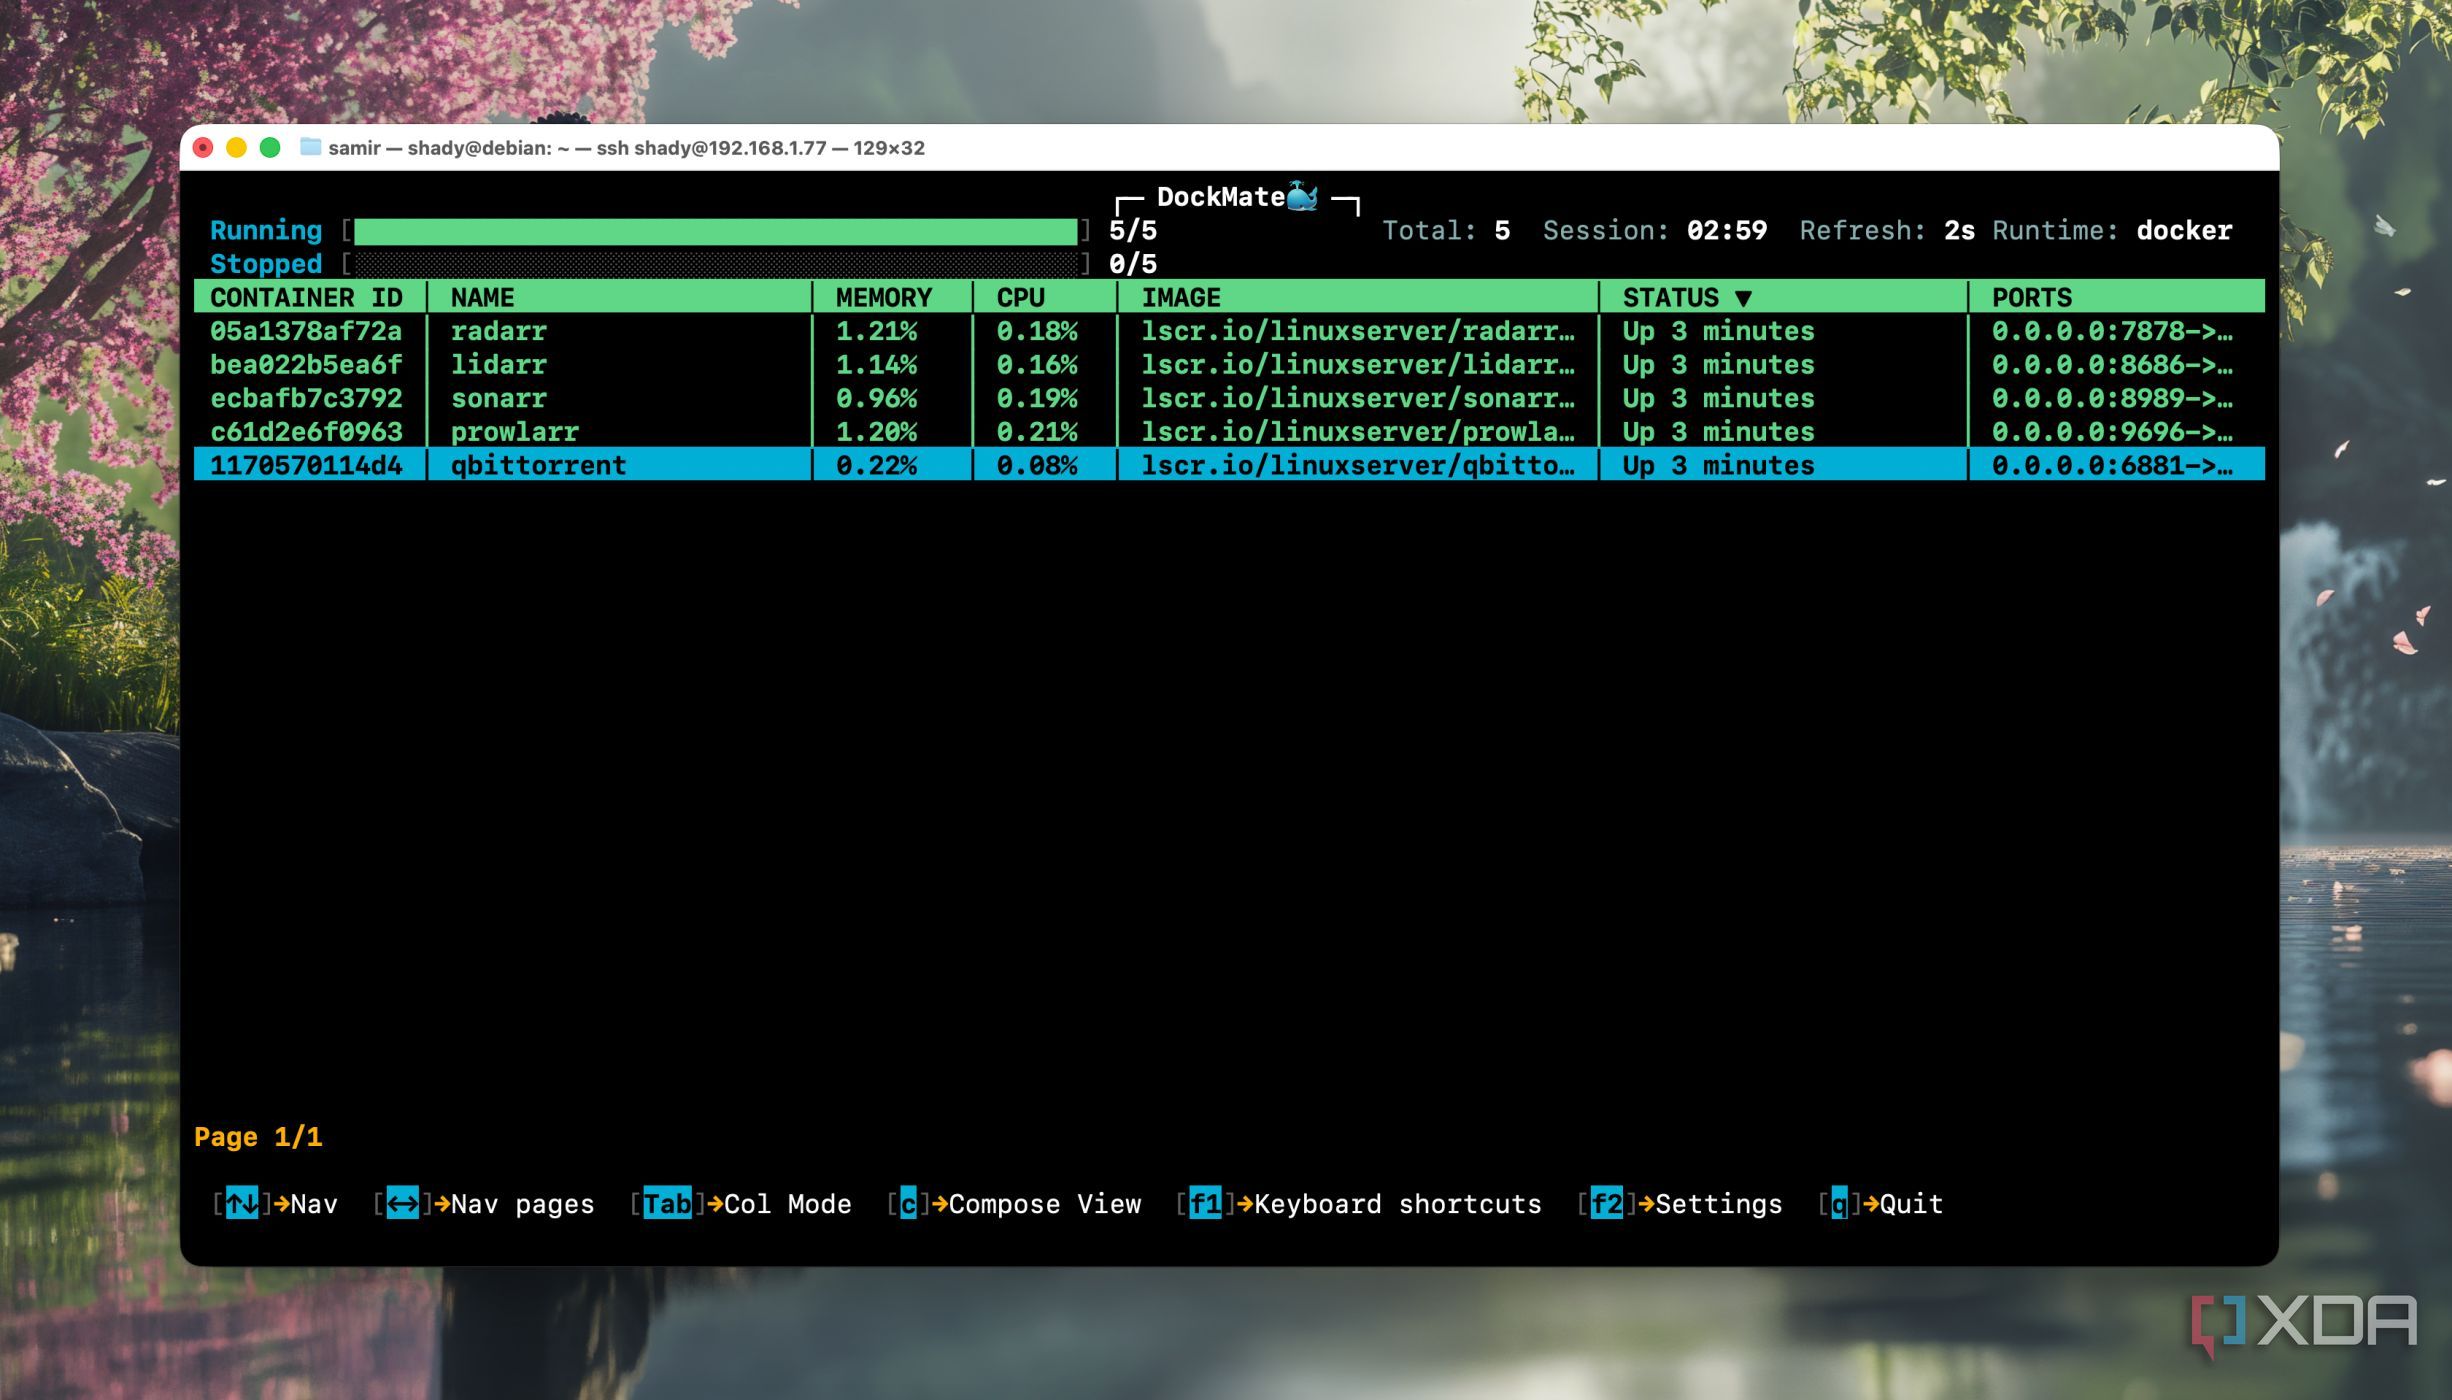This screenshot has height=1400, width=2452.
Task: Select the lidarr container row
Action: (1229, 364)
